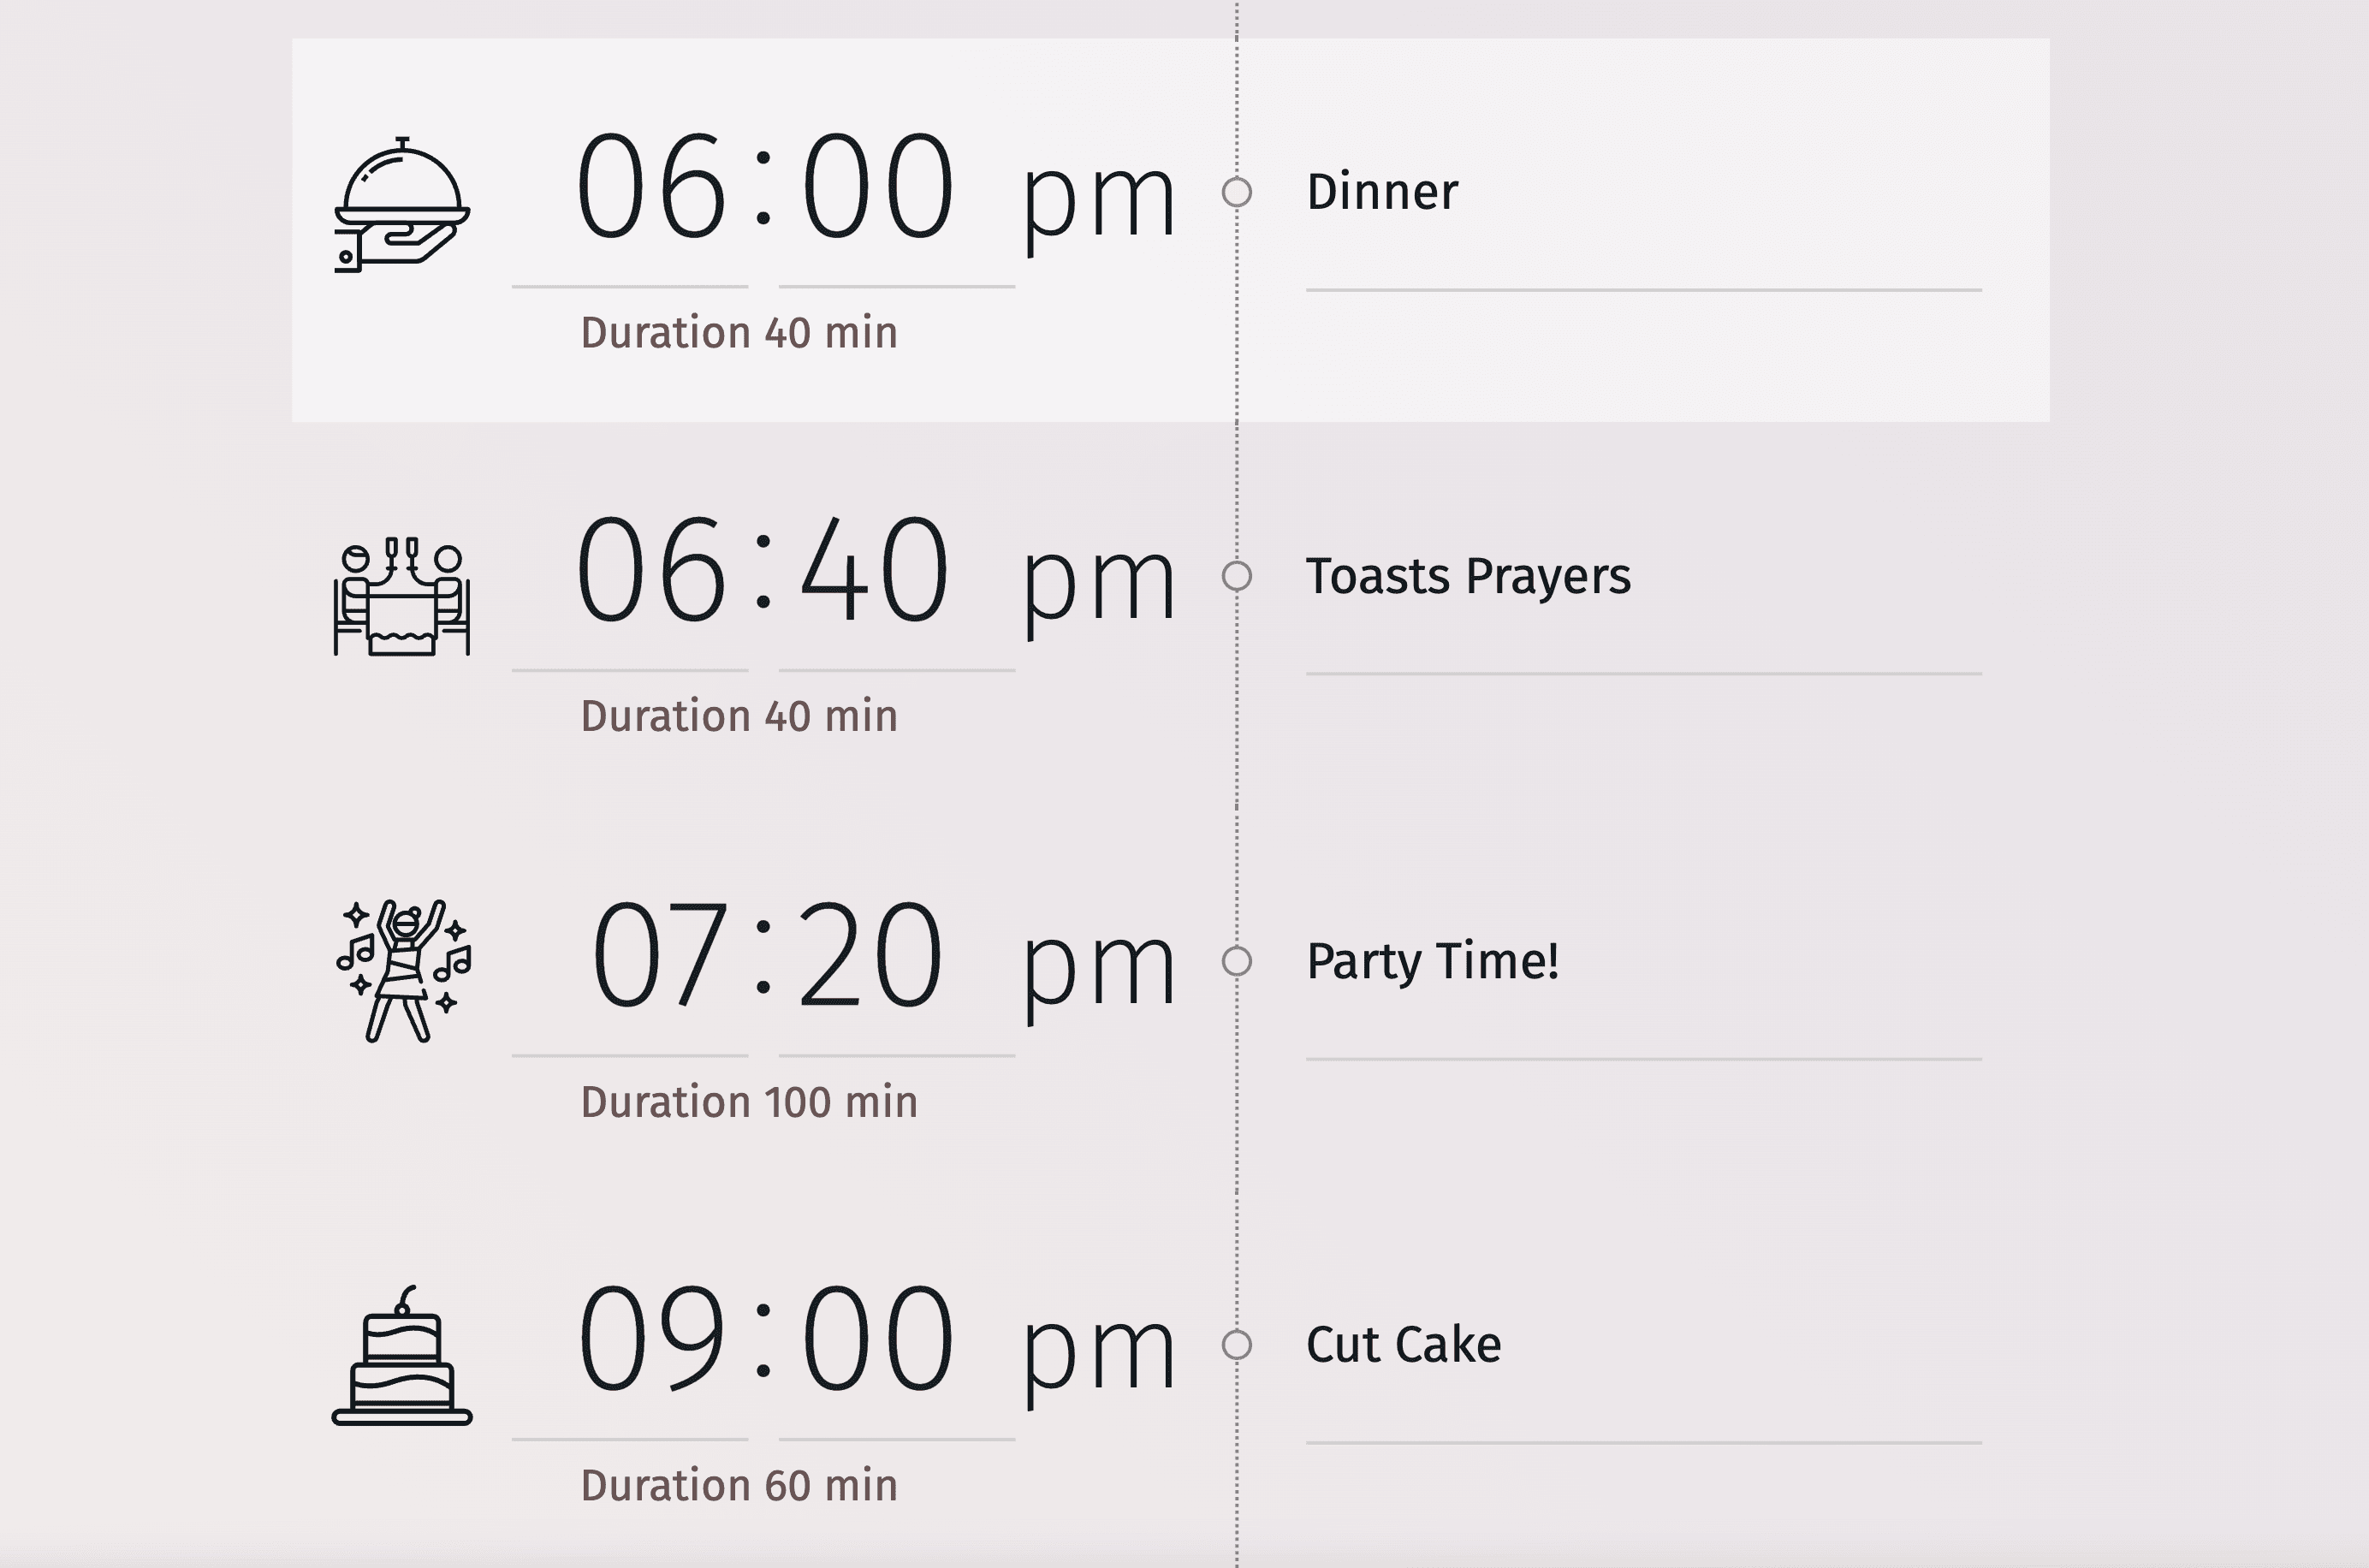Select the Dinner timeline marker circle

[1237, 192]
